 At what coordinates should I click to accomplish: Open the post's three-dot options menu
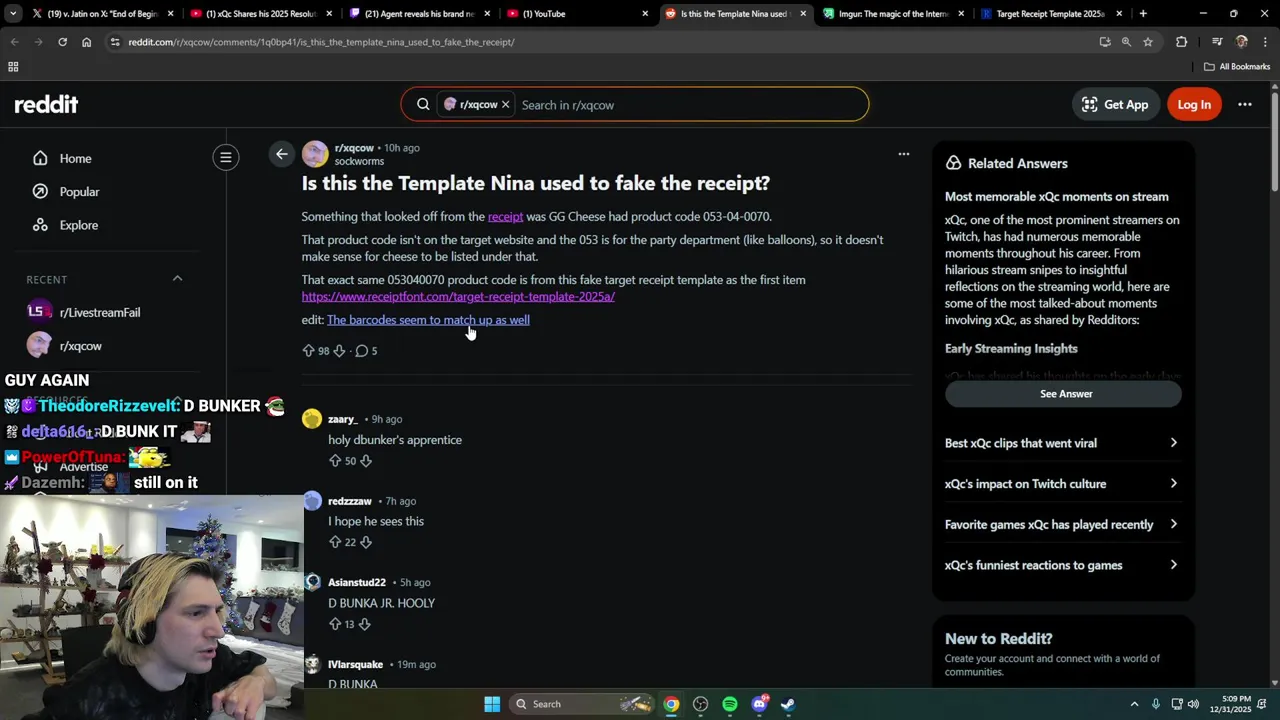(x=904, y=154)
